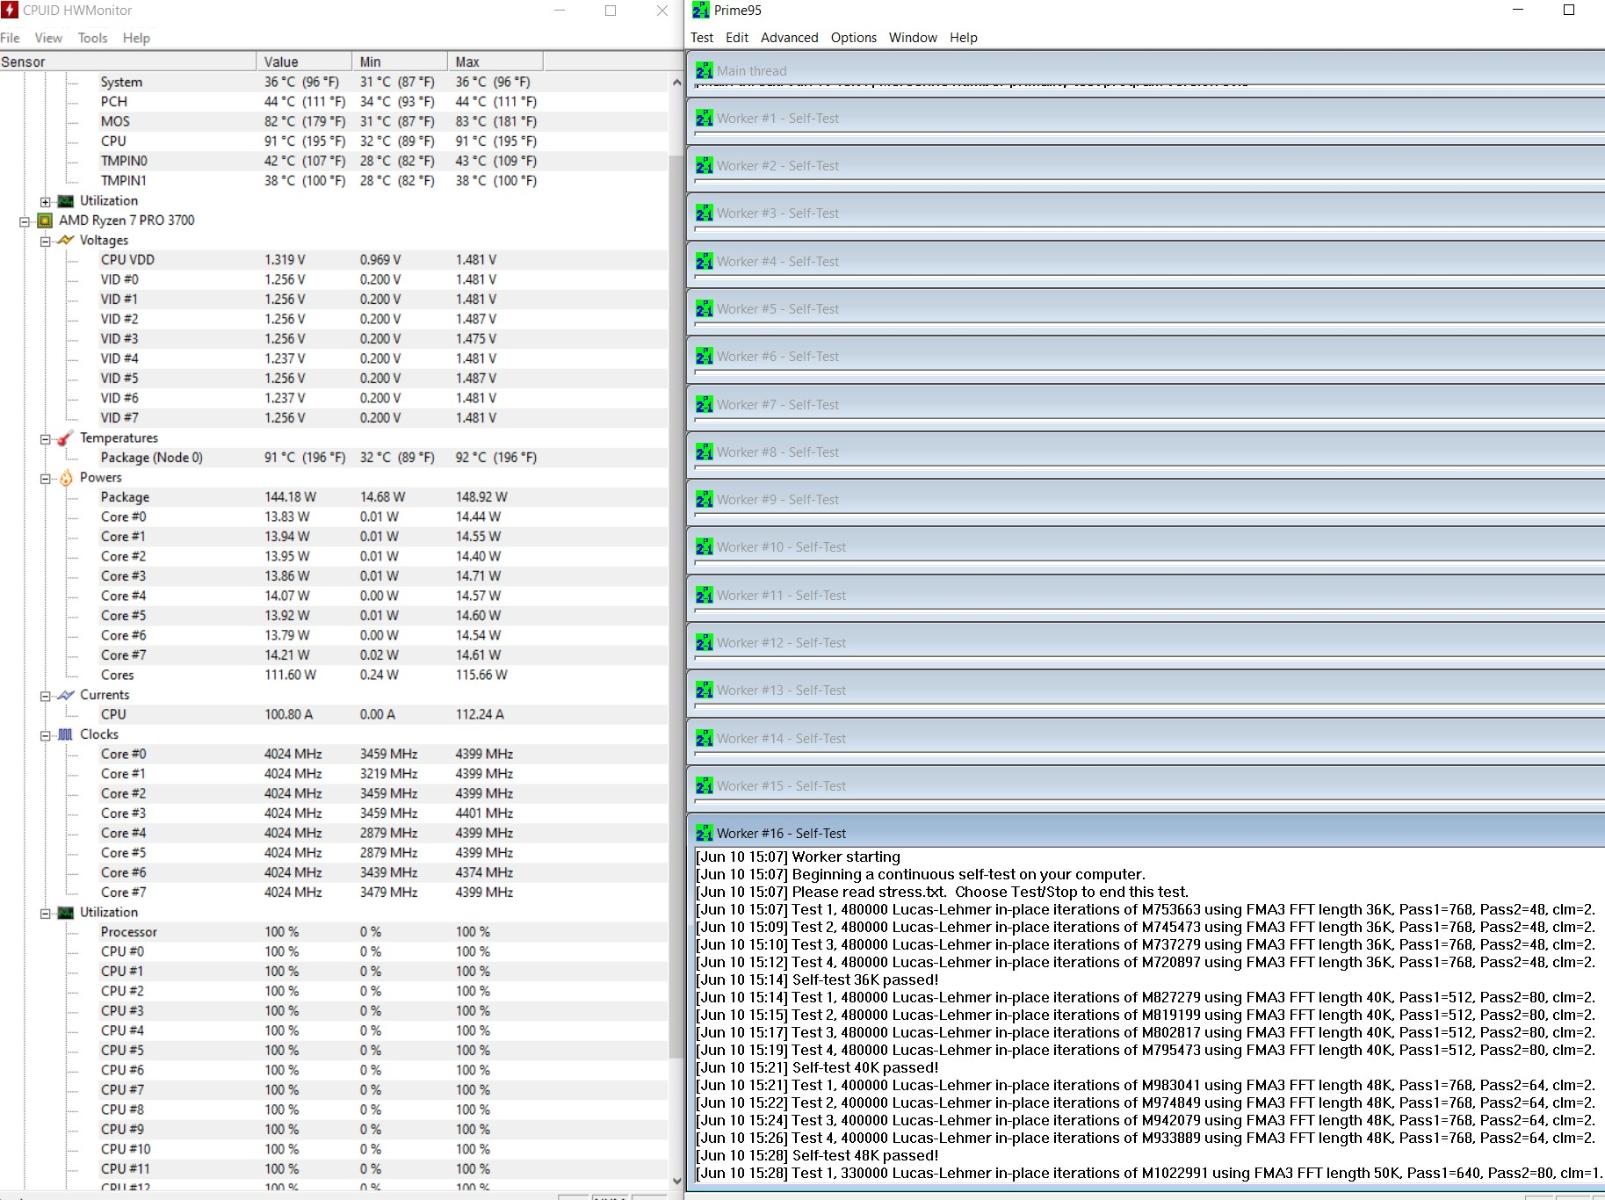Click the Worker #12 Self-Test window icon
Viewport: 1605px width, 1200px height.
click(704, 642)
